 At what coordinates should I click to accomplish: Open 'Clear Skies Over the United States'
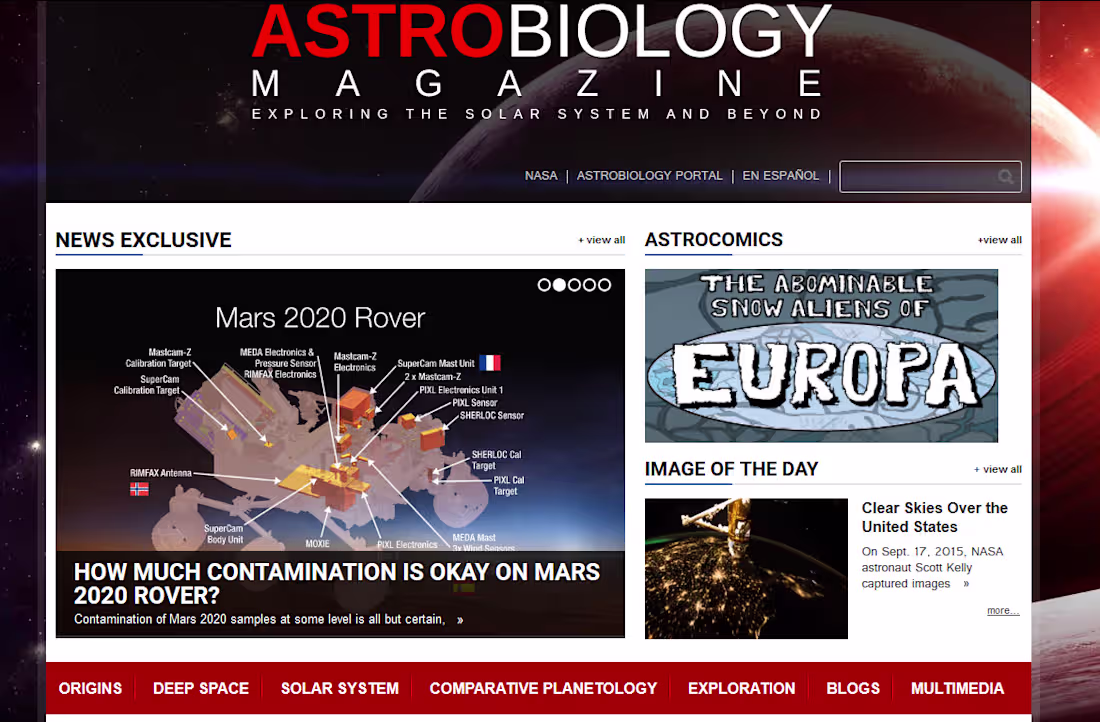[x=934, y=517]
